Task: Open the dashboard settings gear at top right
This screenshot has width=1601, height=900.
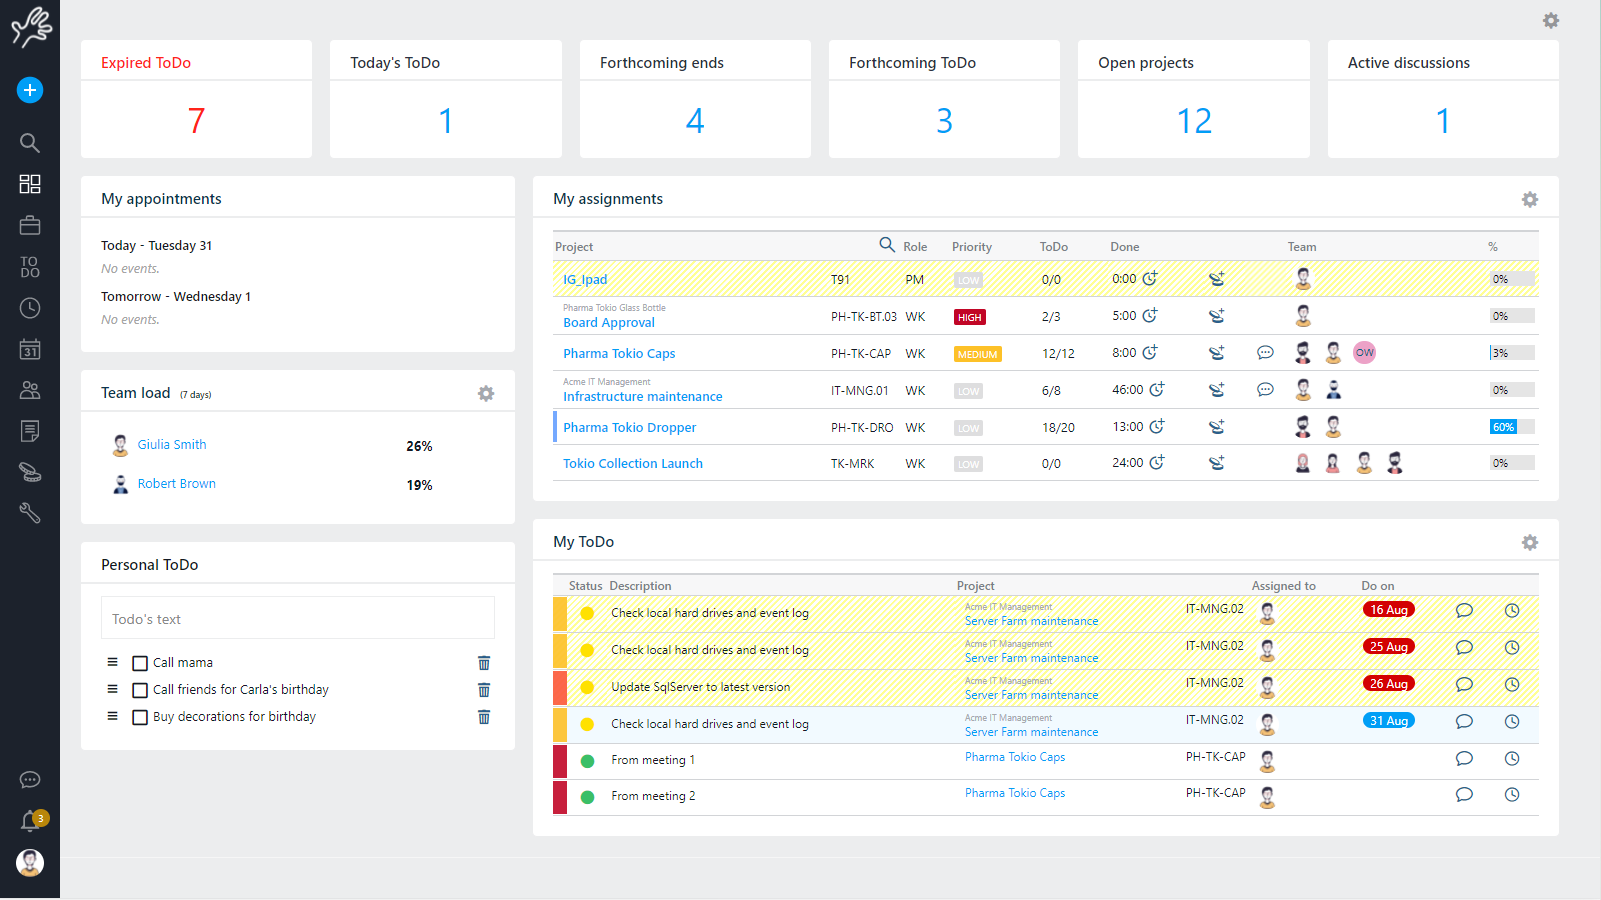Action: [1550, 21]
